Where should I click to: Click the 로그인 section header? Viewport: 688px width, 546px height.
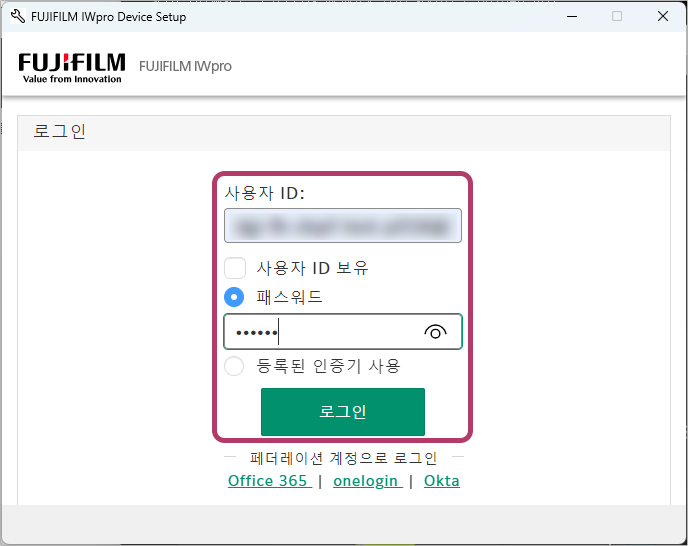pyautogui.click(x=60, y=132)
